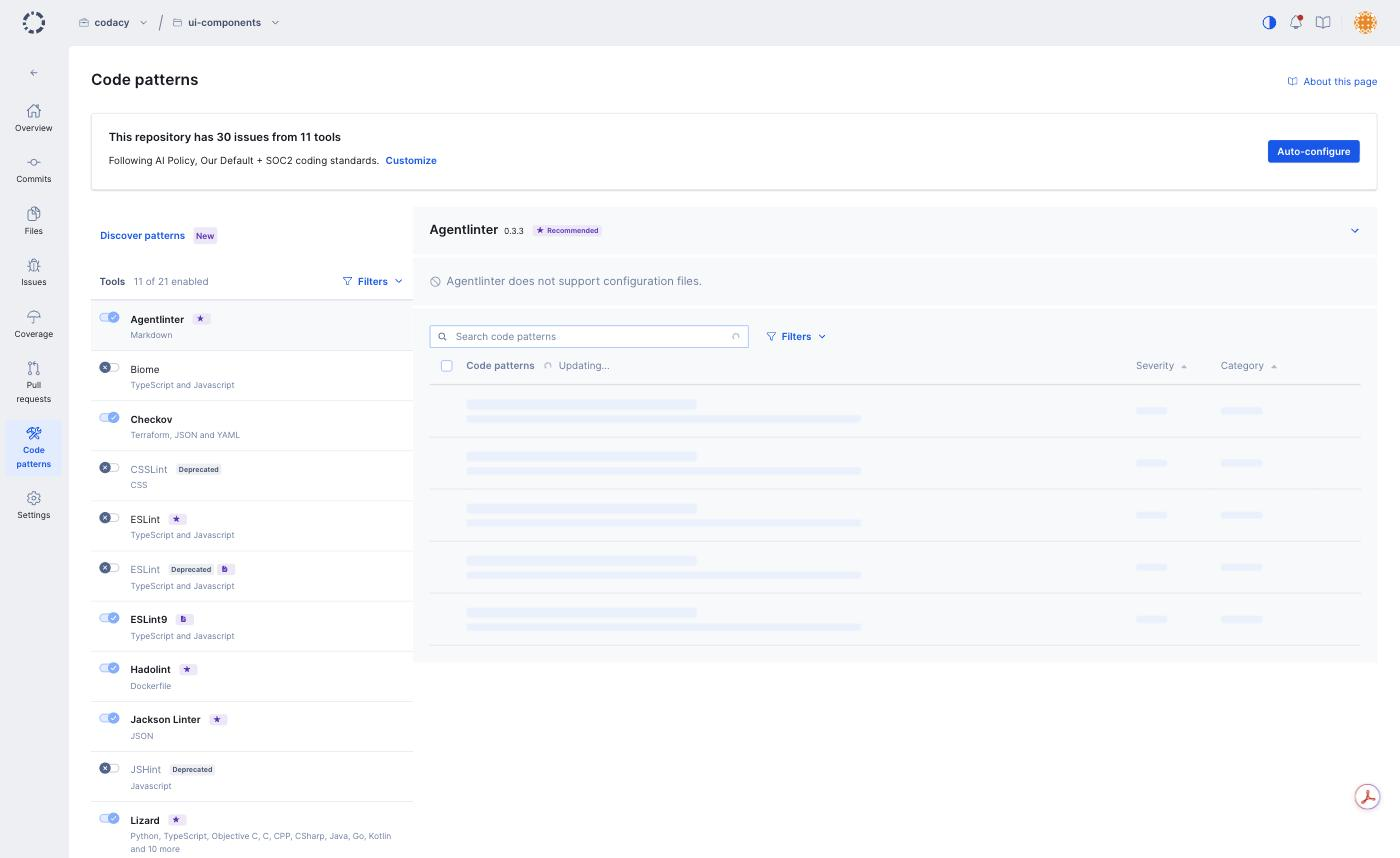Click the New badge by Discover patterns
This screenshot has width=1400, height=858.
pos(205,236)
